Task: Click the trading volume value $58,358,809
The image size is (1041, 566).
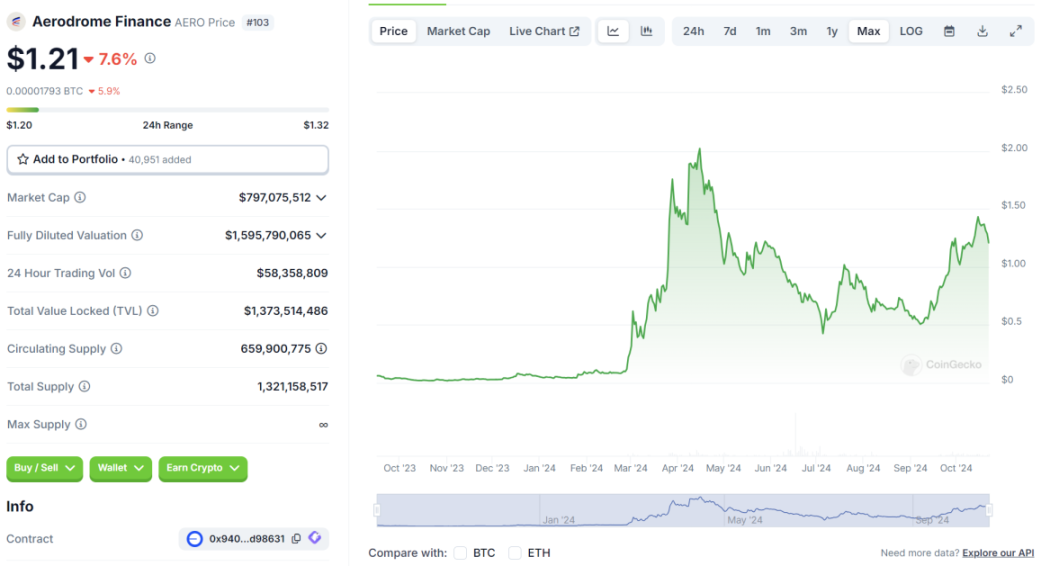Action: tap(292, 273)
